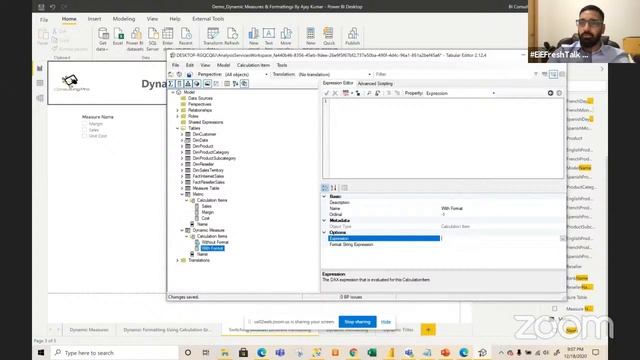Click into the DAX expression editor area
The image size is (640, 360).
tap(443, 138)
